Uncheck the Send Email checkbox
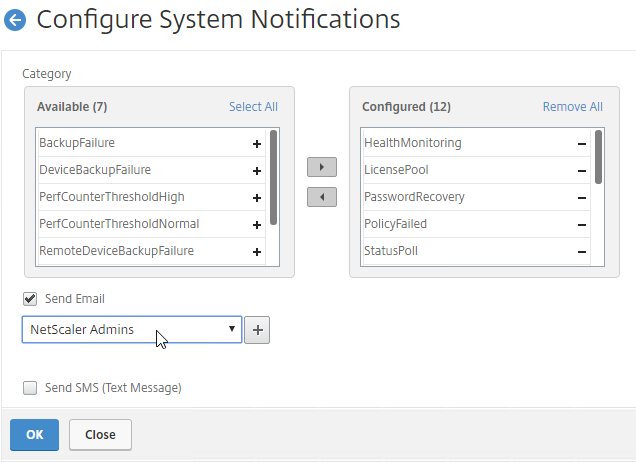 [x=30, y=299]
